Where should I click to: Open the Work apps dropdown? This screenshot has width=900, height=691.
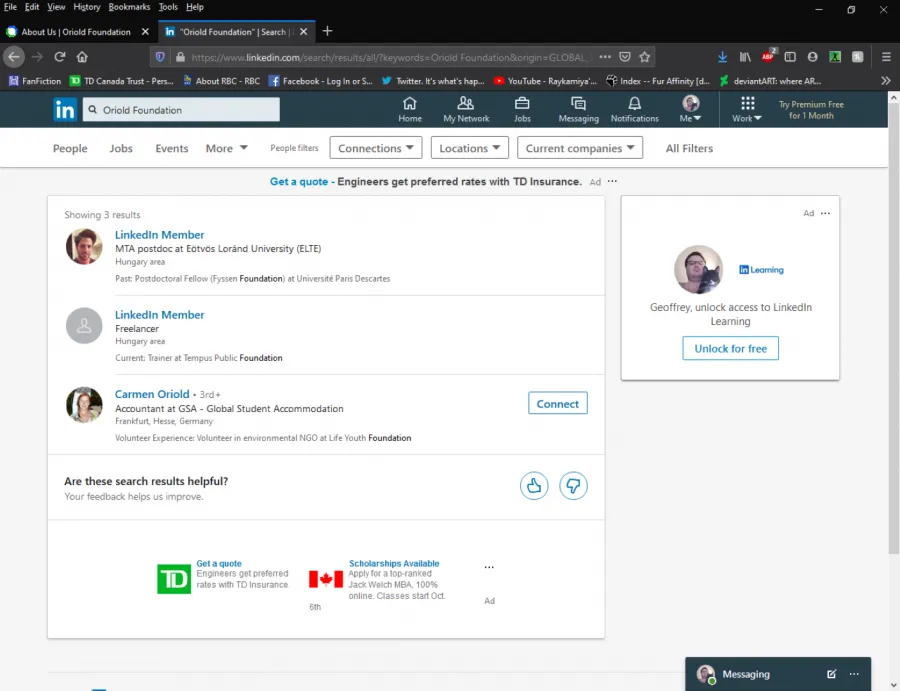click(x=747, y=110)
